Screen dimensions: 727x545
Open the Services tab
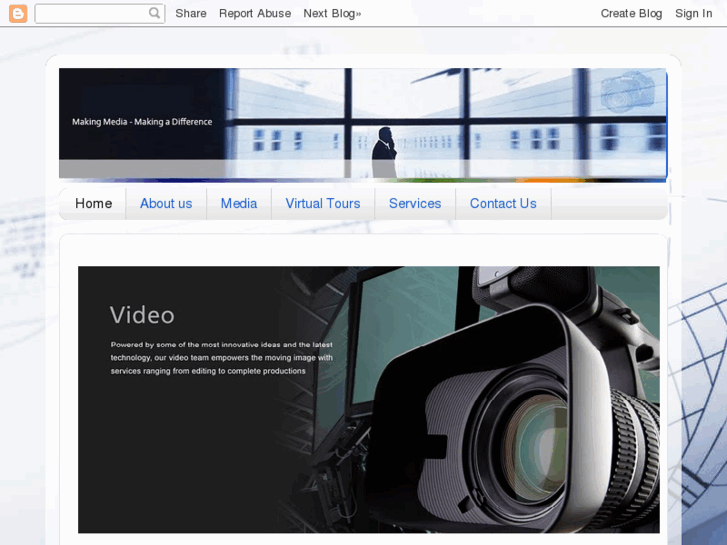coord(415,204)
